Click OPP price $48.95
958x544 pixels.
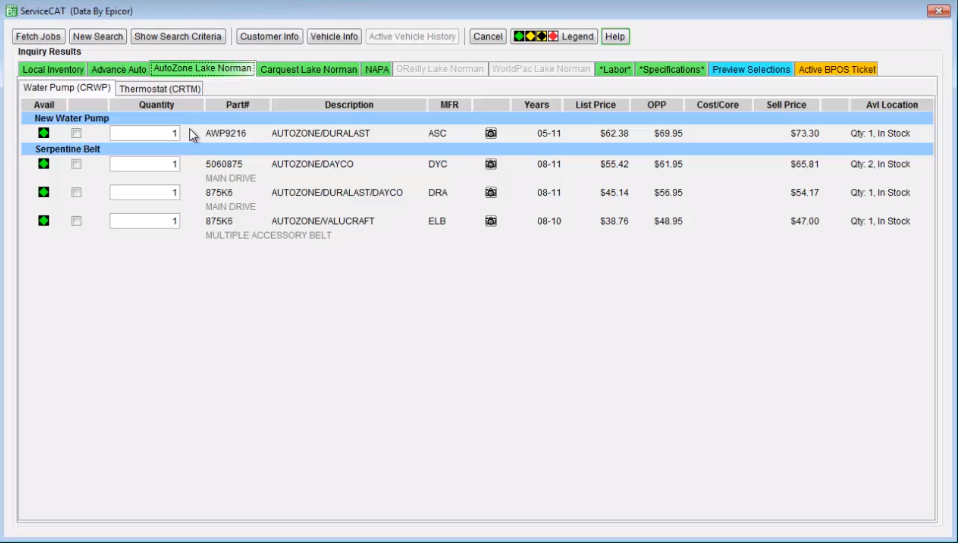tap(668, 221)
